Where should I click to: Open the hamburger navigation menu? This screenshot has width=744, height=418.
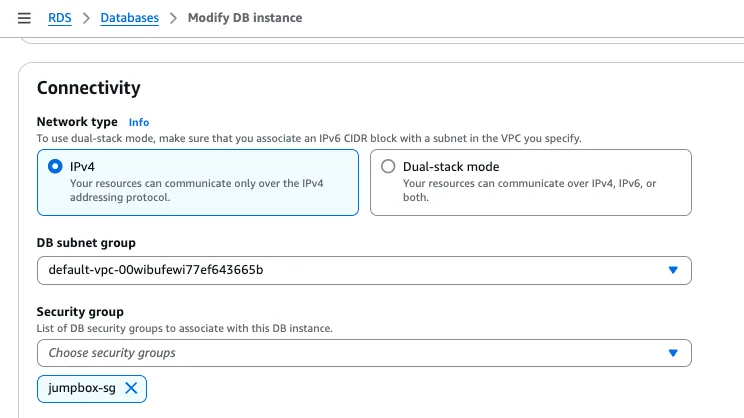pos(24,18)
